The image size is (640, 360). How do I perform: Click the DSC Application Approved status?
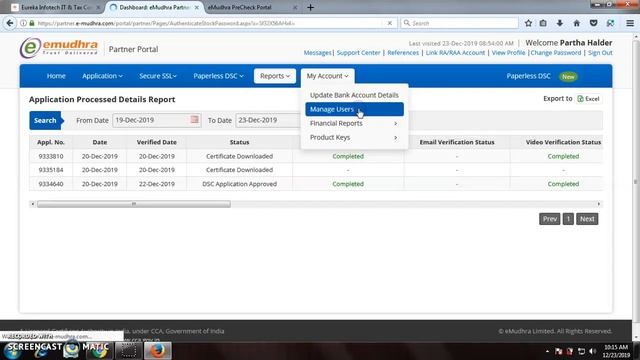click(x=239, y=184)
